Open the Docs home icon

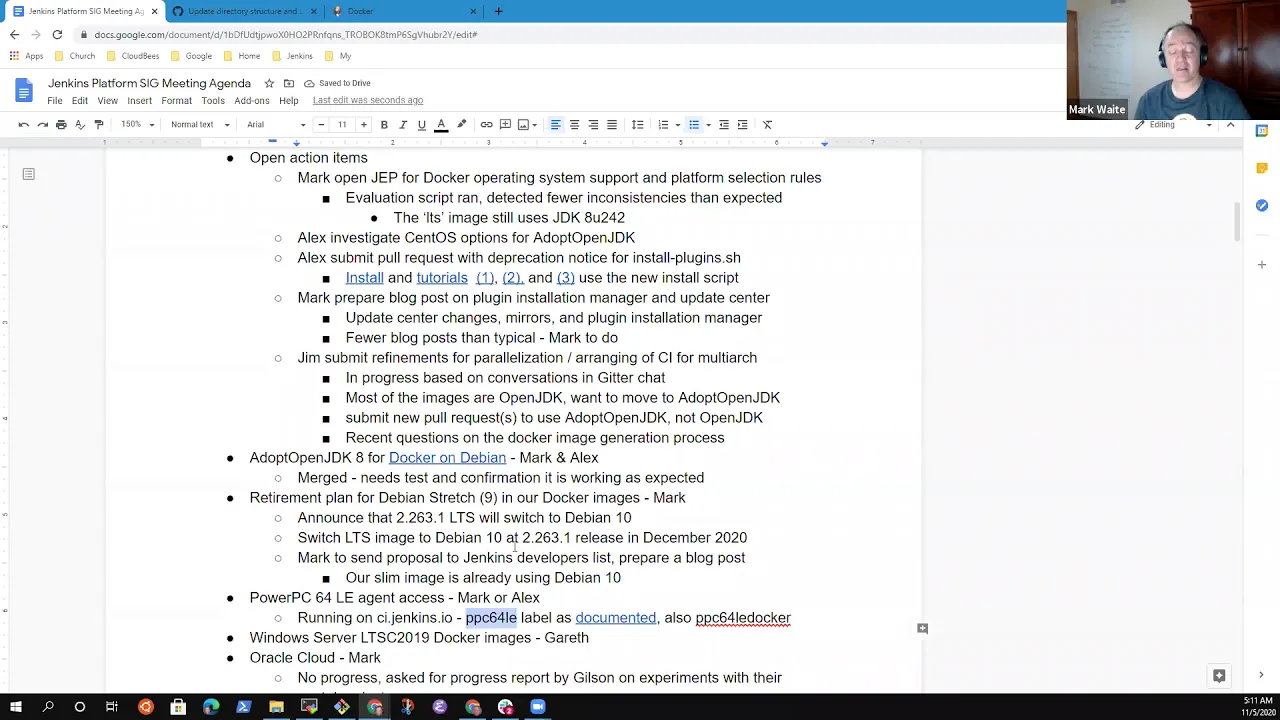[23, 91]
